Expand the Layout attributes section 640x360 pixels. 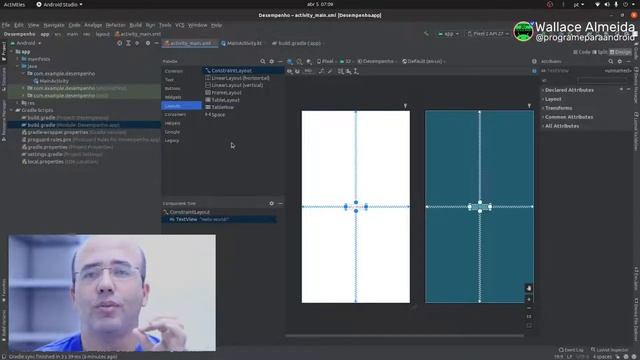(x=553, y=99)
